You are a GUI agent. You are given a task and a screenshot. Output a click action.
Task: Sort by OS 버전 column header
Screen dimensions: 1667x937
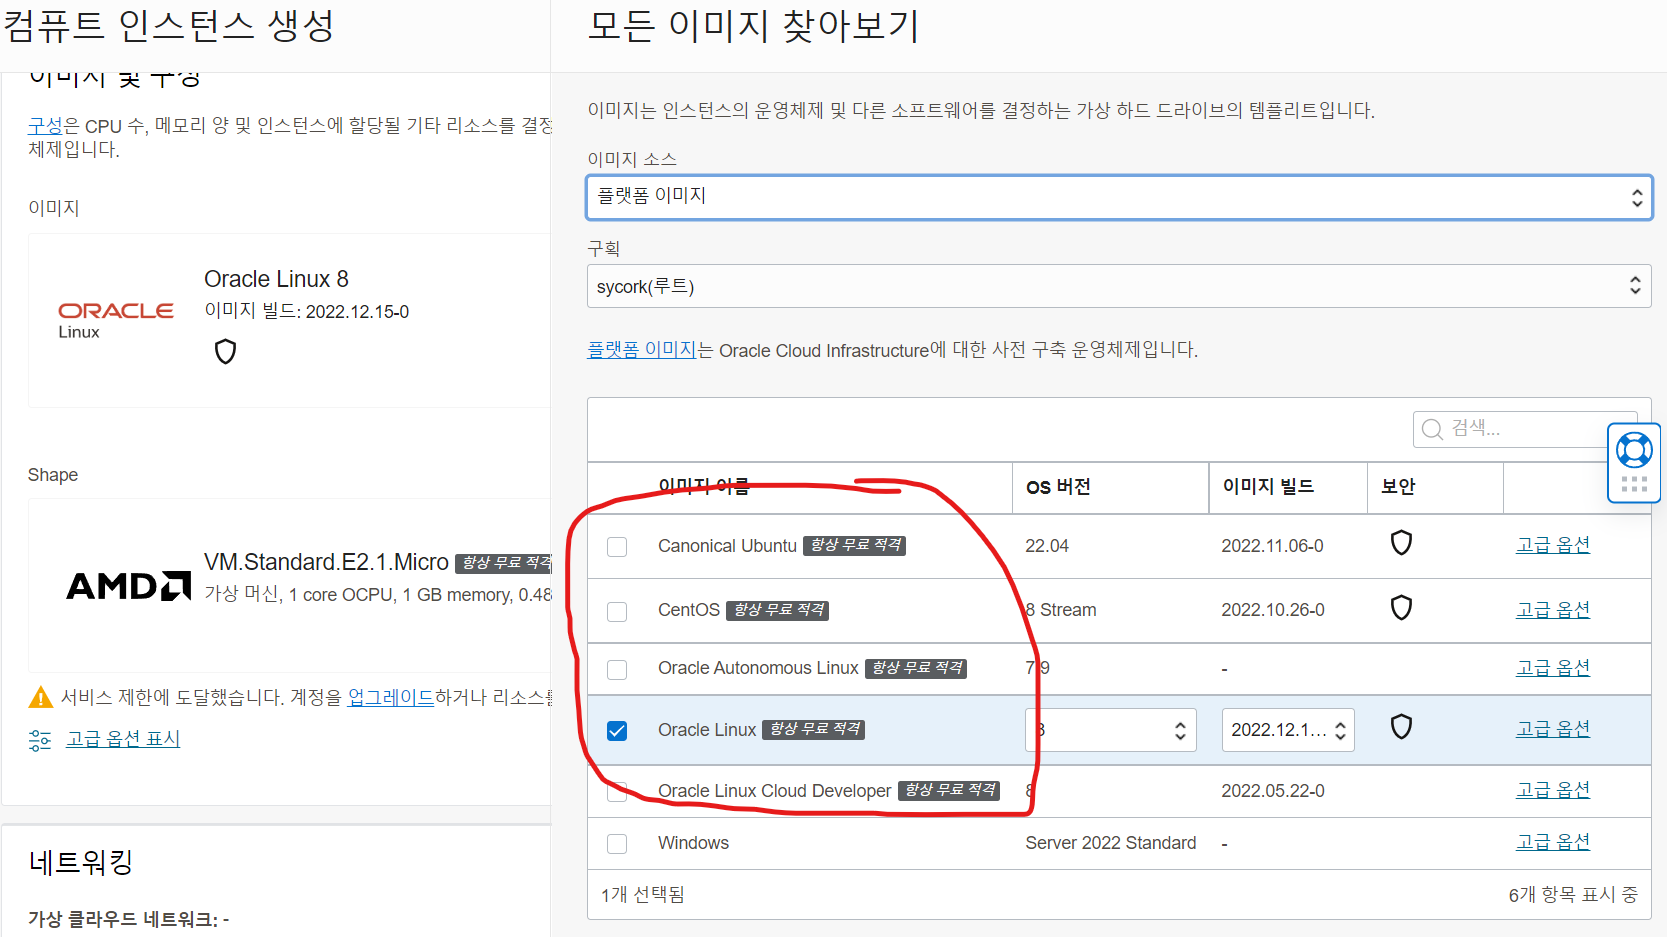point(1058,487)
